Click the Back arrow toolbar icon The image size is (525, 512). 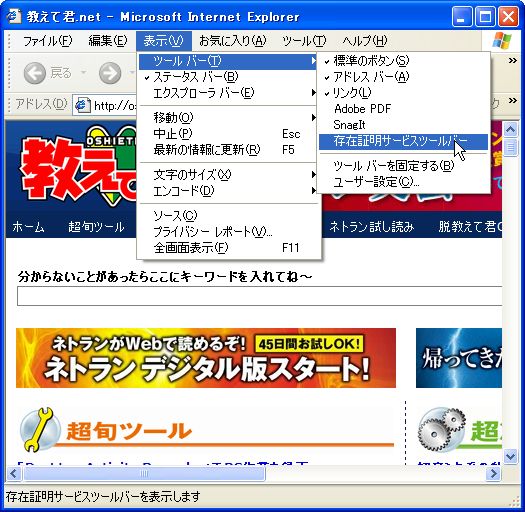point(34,73)
